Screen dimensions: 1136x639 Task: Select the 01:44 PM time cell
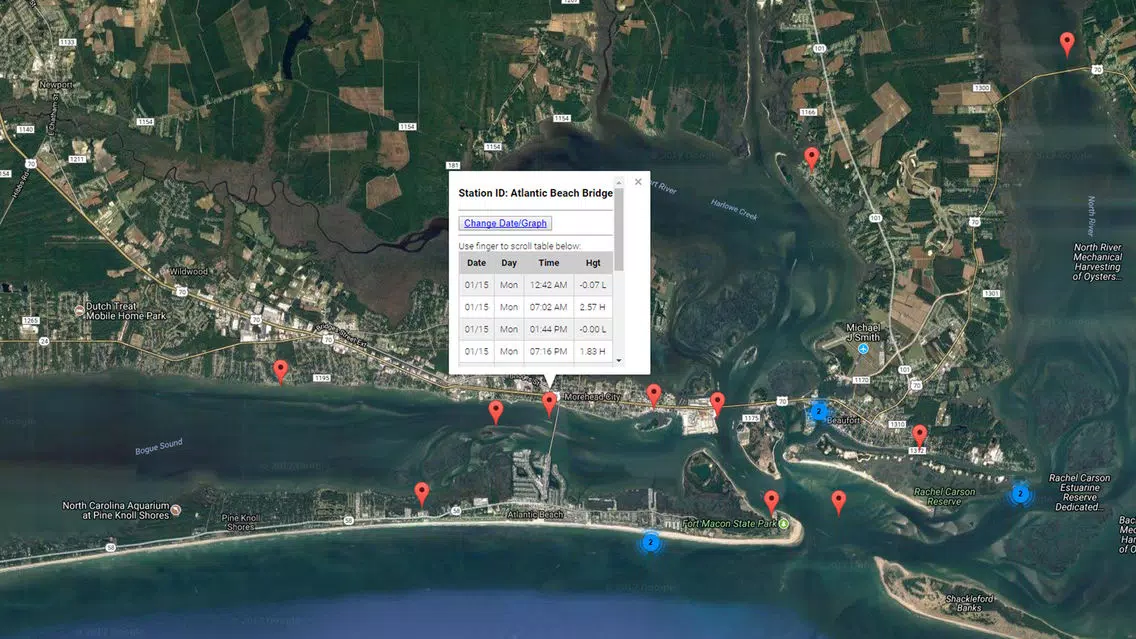tap(548, 330)
